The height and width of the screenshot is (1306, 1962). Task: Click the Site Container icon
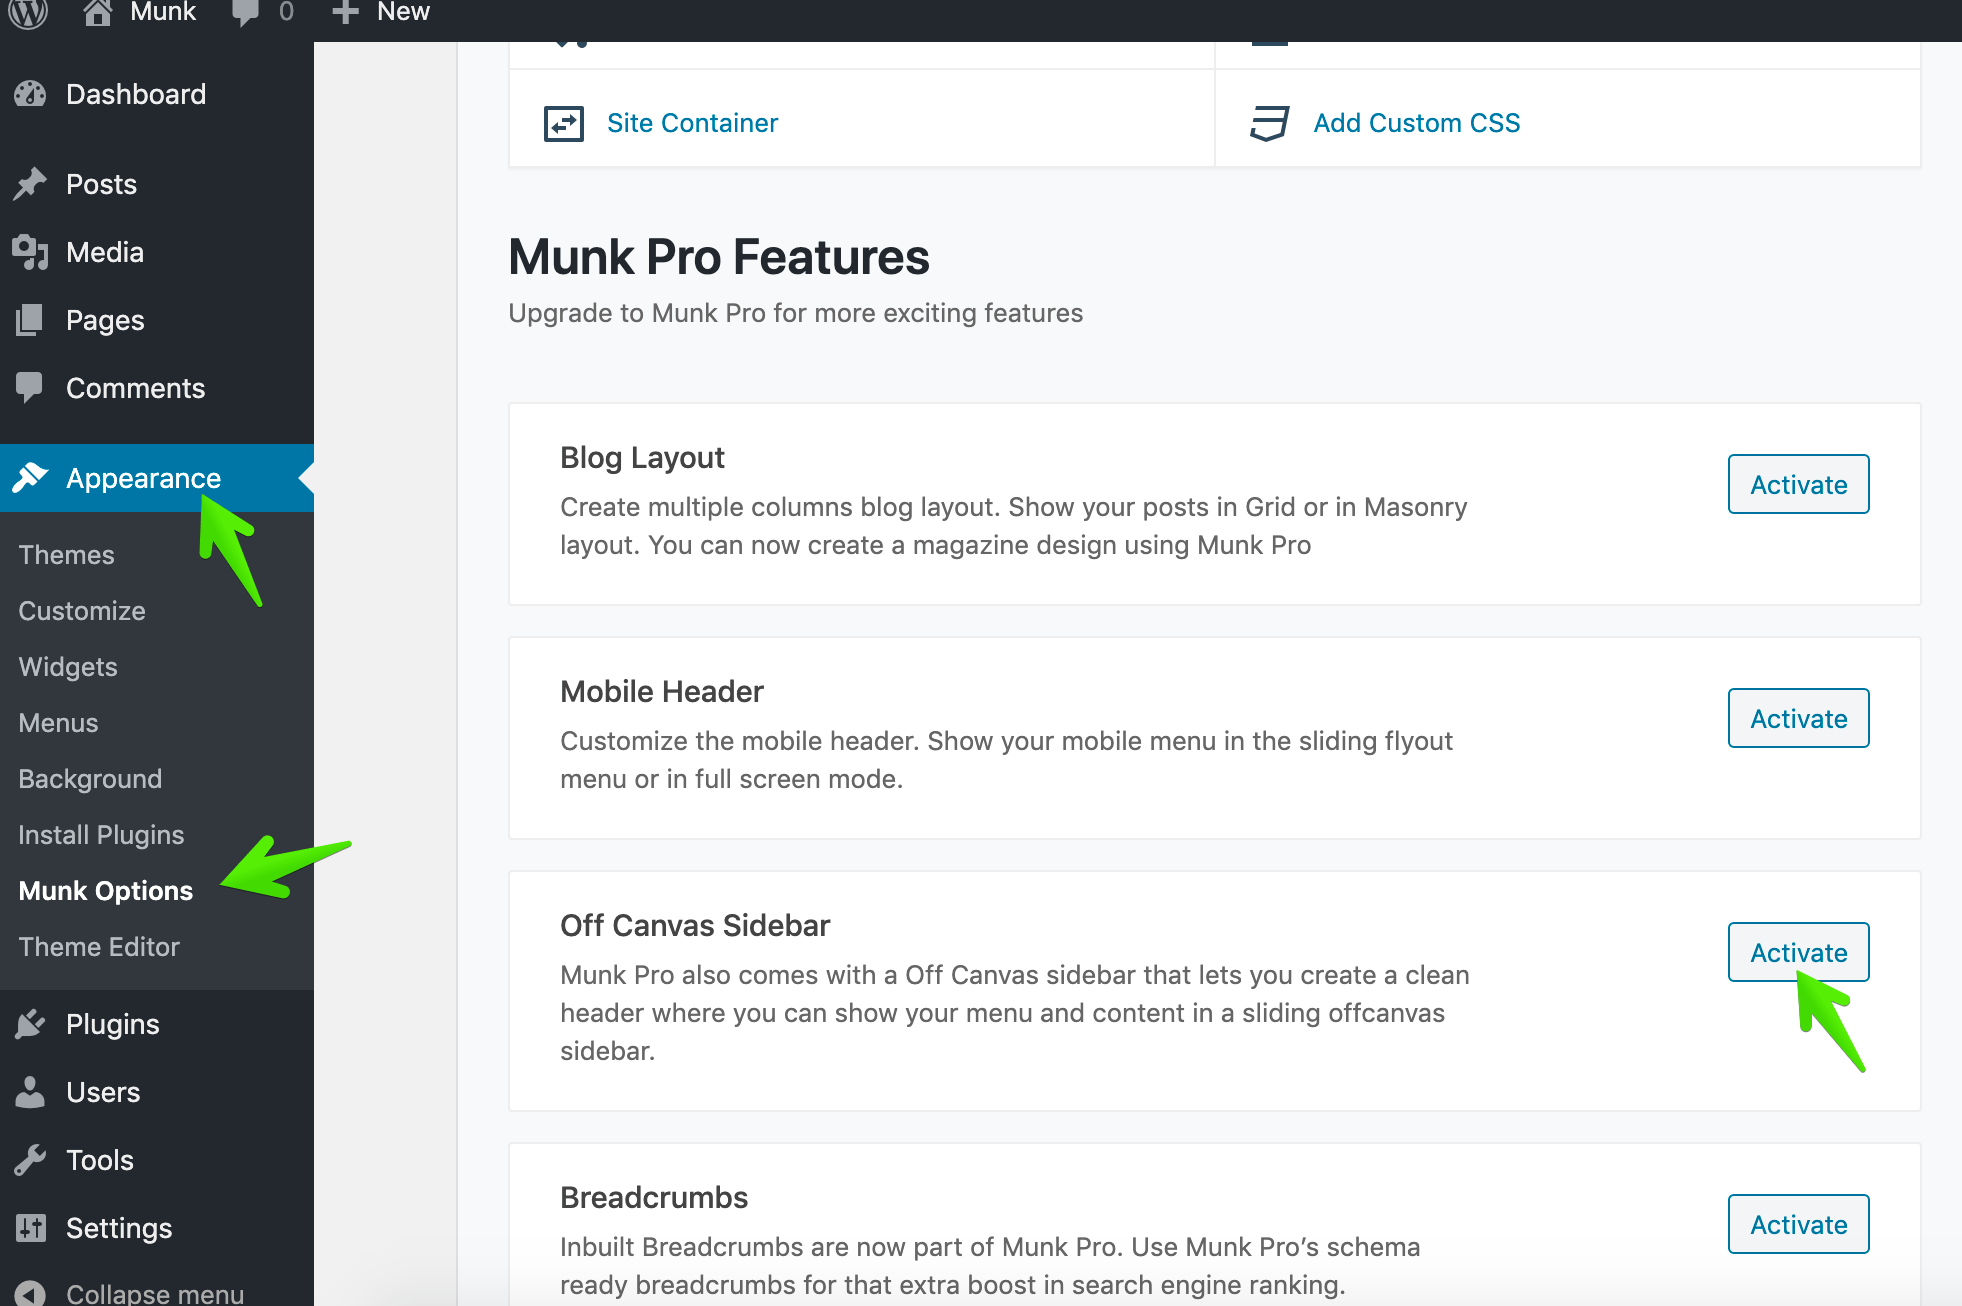coord(564,123)
